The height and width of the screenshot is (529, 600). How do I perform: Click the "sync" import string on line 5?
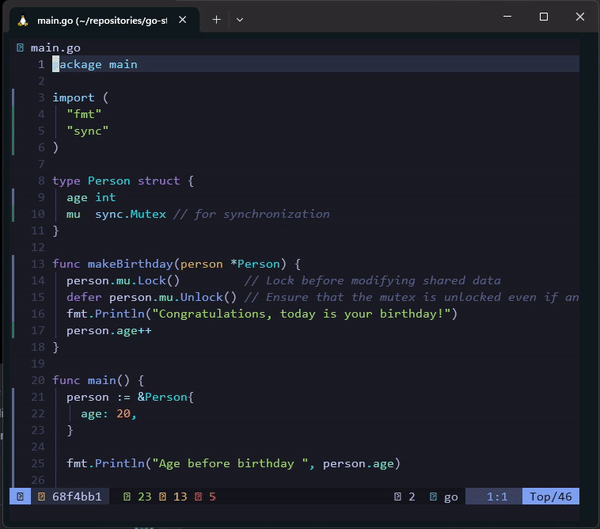pos(88,131)
